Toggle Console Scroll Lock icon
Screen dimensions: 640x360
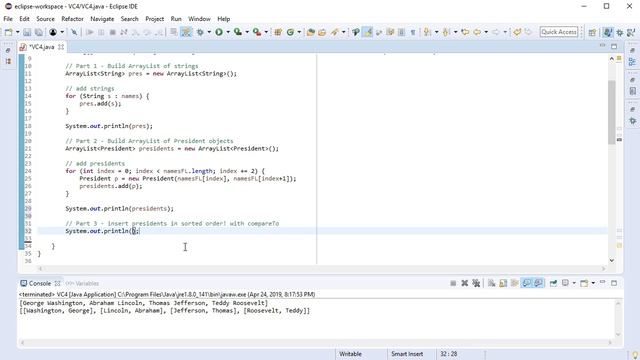coord(503,283)
